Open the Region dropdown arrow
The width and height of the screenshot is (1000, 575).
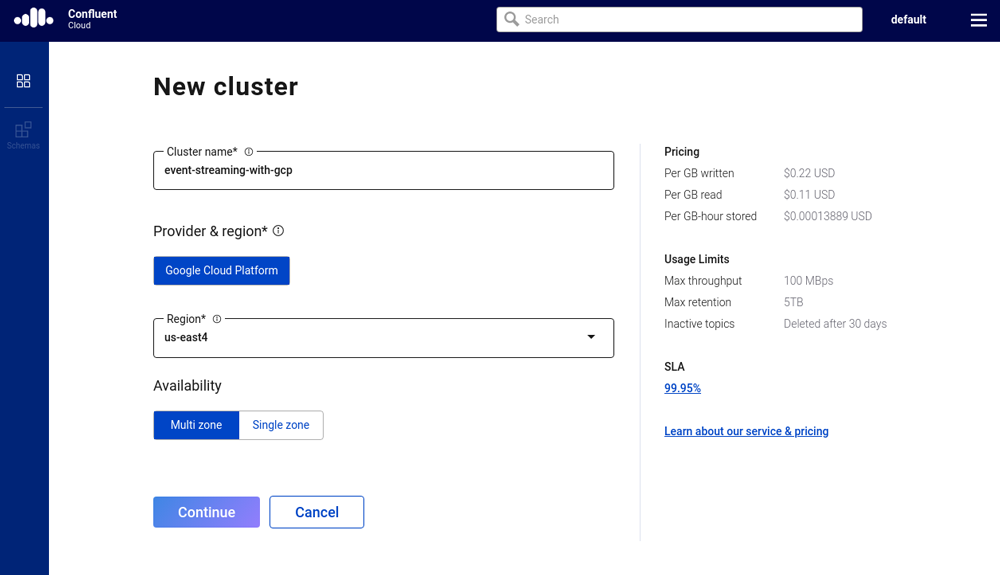pos(591,337)
